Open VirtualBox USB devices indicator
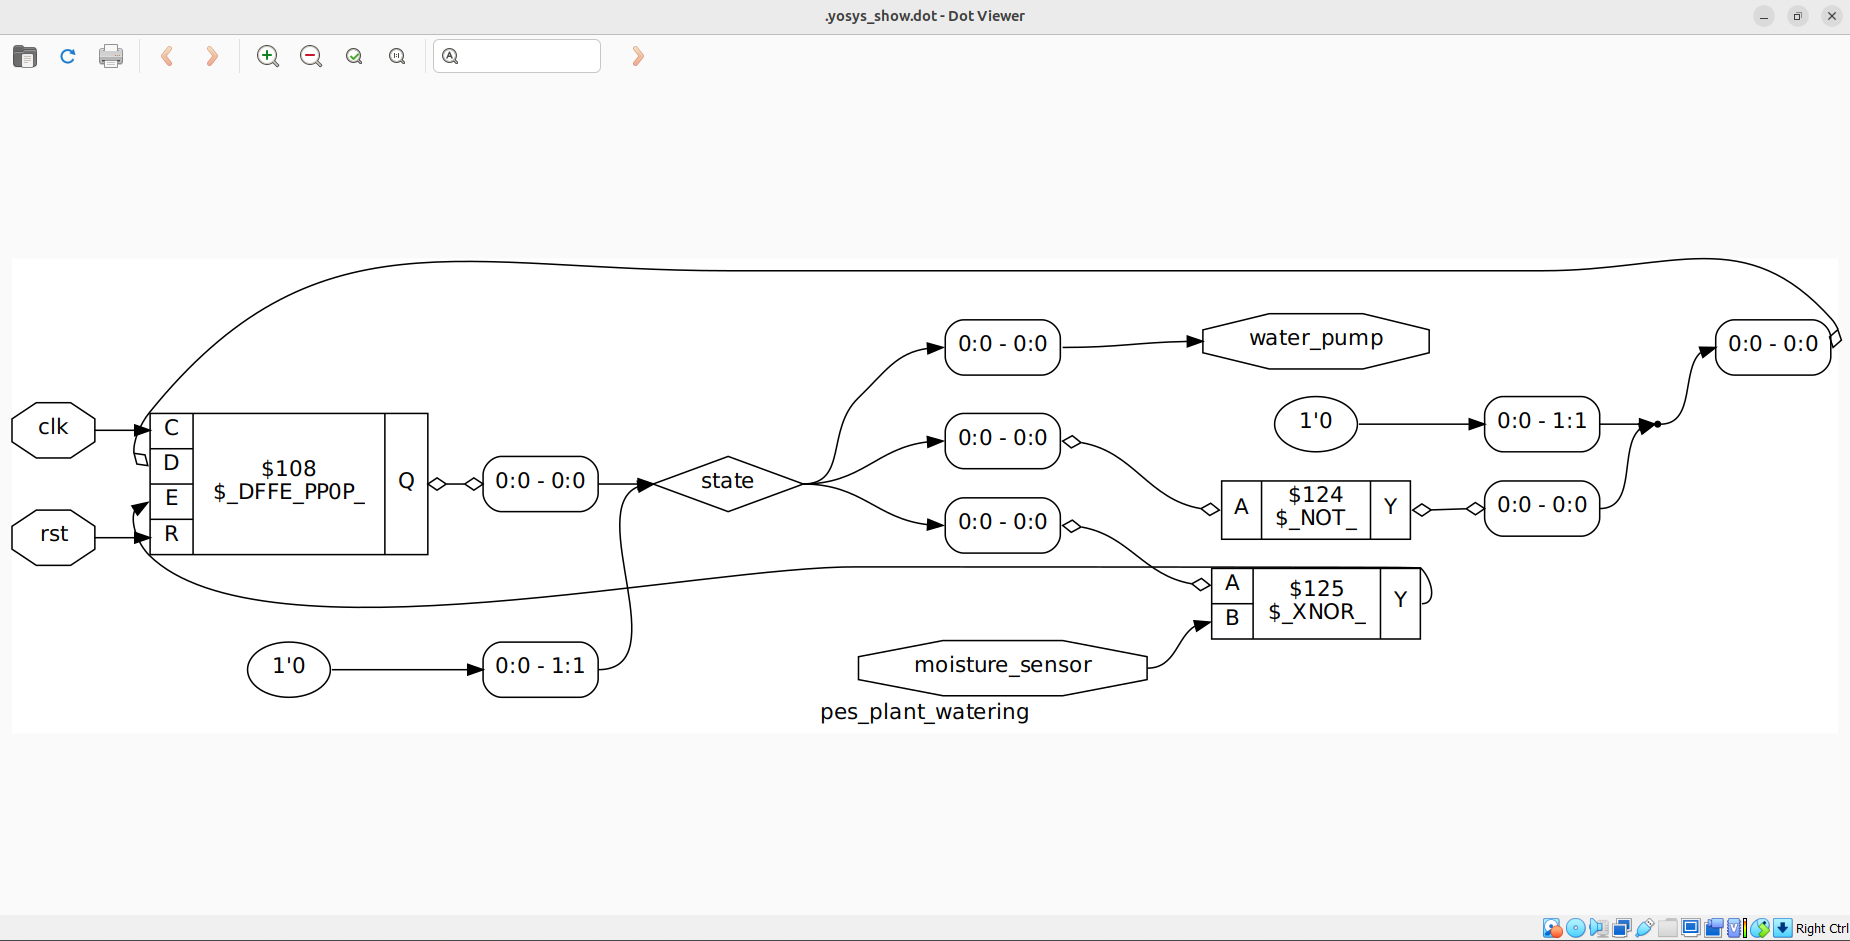 (1645, 928)
